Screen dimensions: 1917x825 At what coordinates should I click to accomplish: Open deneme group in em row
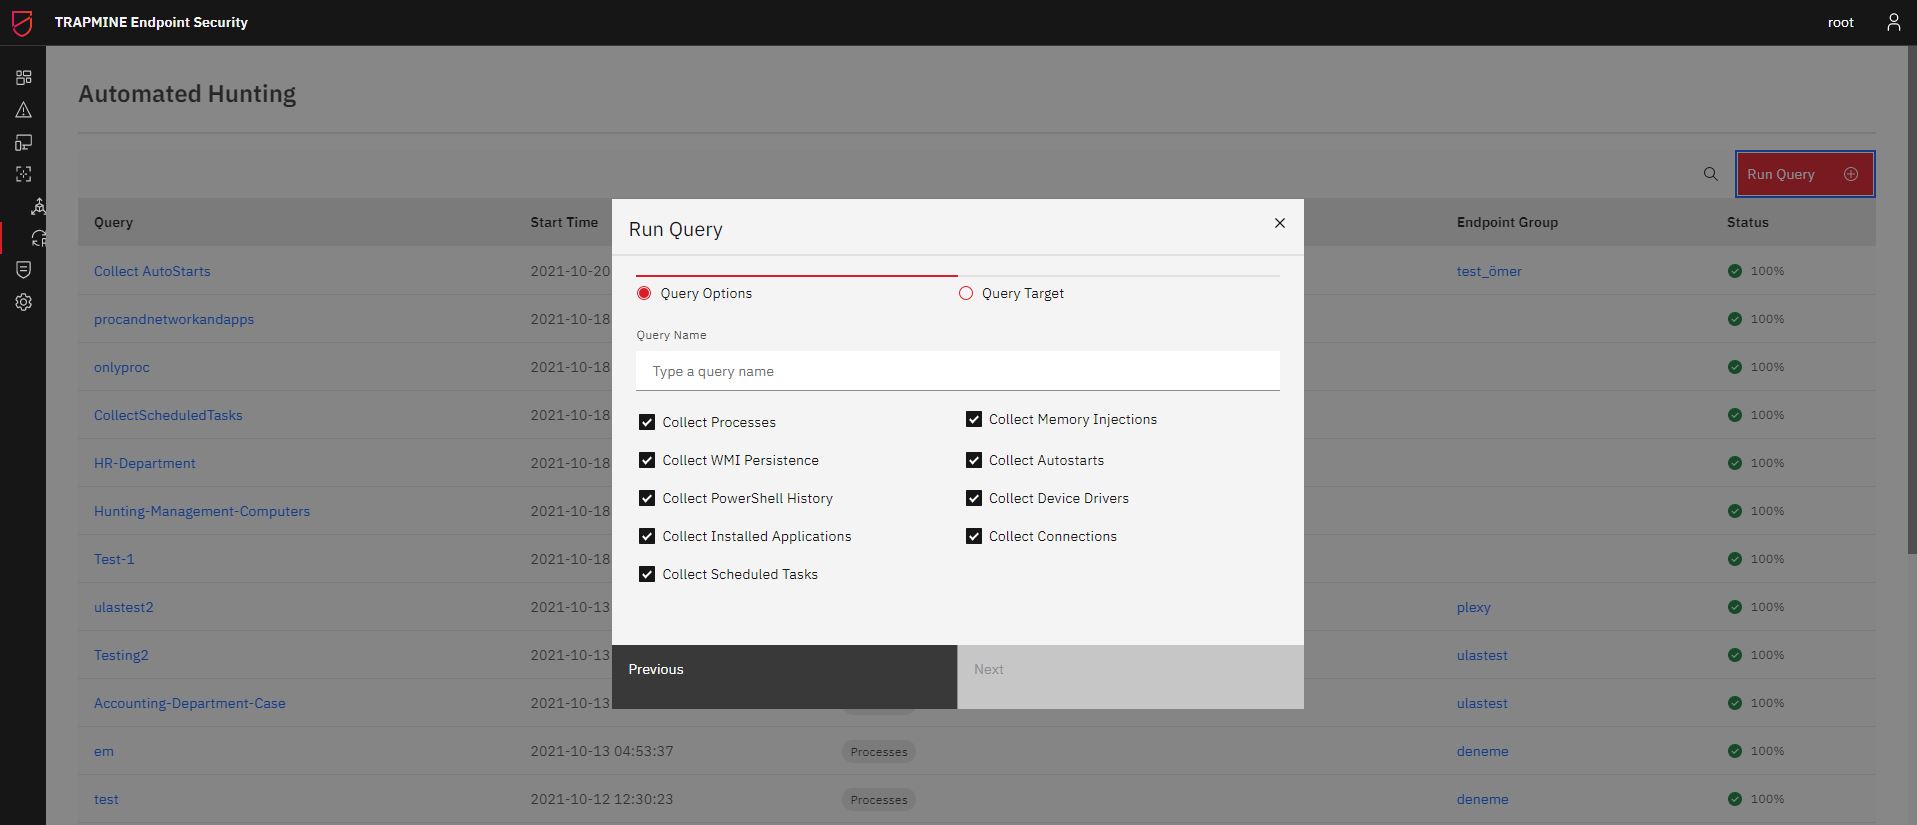click(1482, 751)
